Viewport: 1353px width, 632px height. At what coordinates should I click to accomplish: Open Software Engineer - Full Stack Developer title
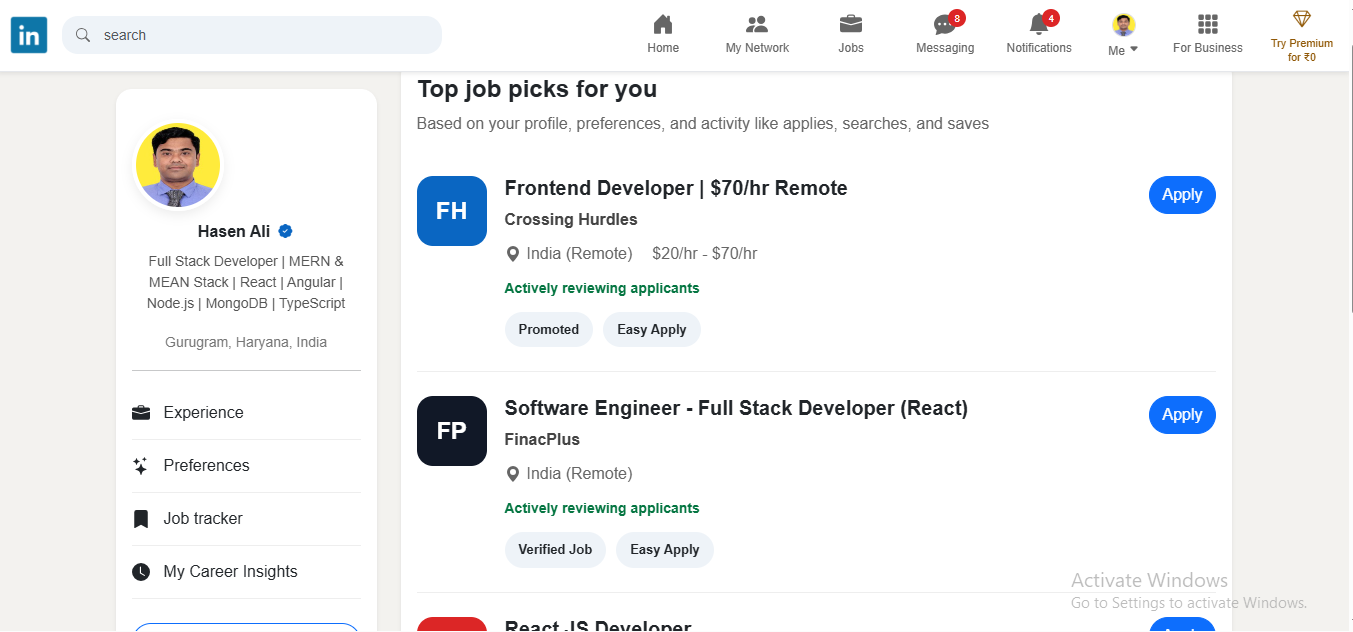click(736, 408)
